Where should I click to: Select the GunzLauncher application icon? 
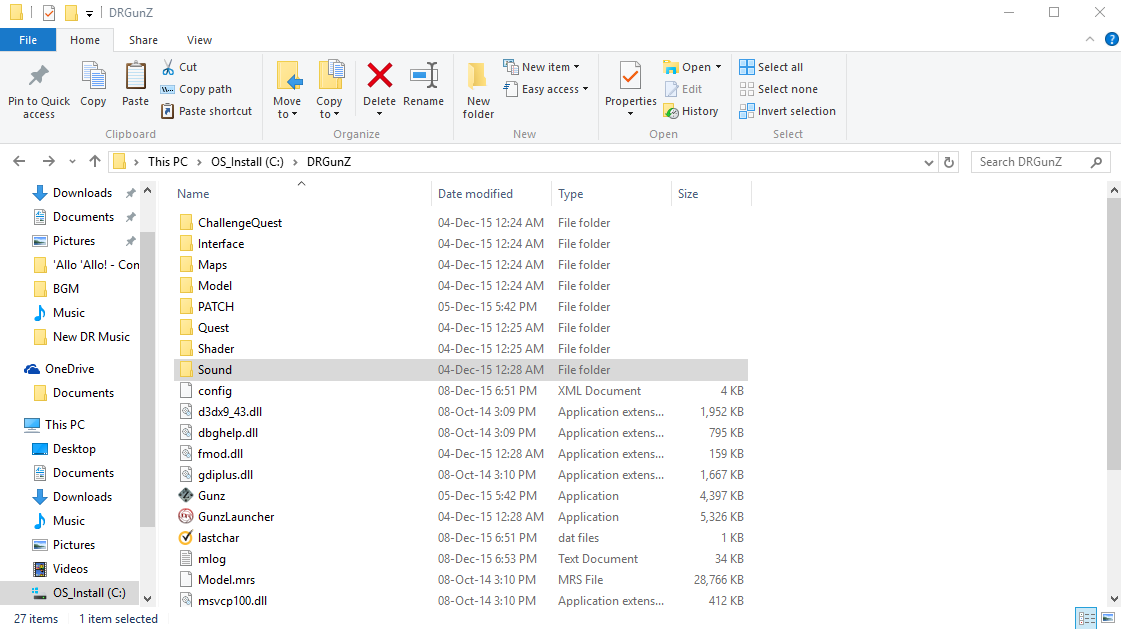(186, 516)
